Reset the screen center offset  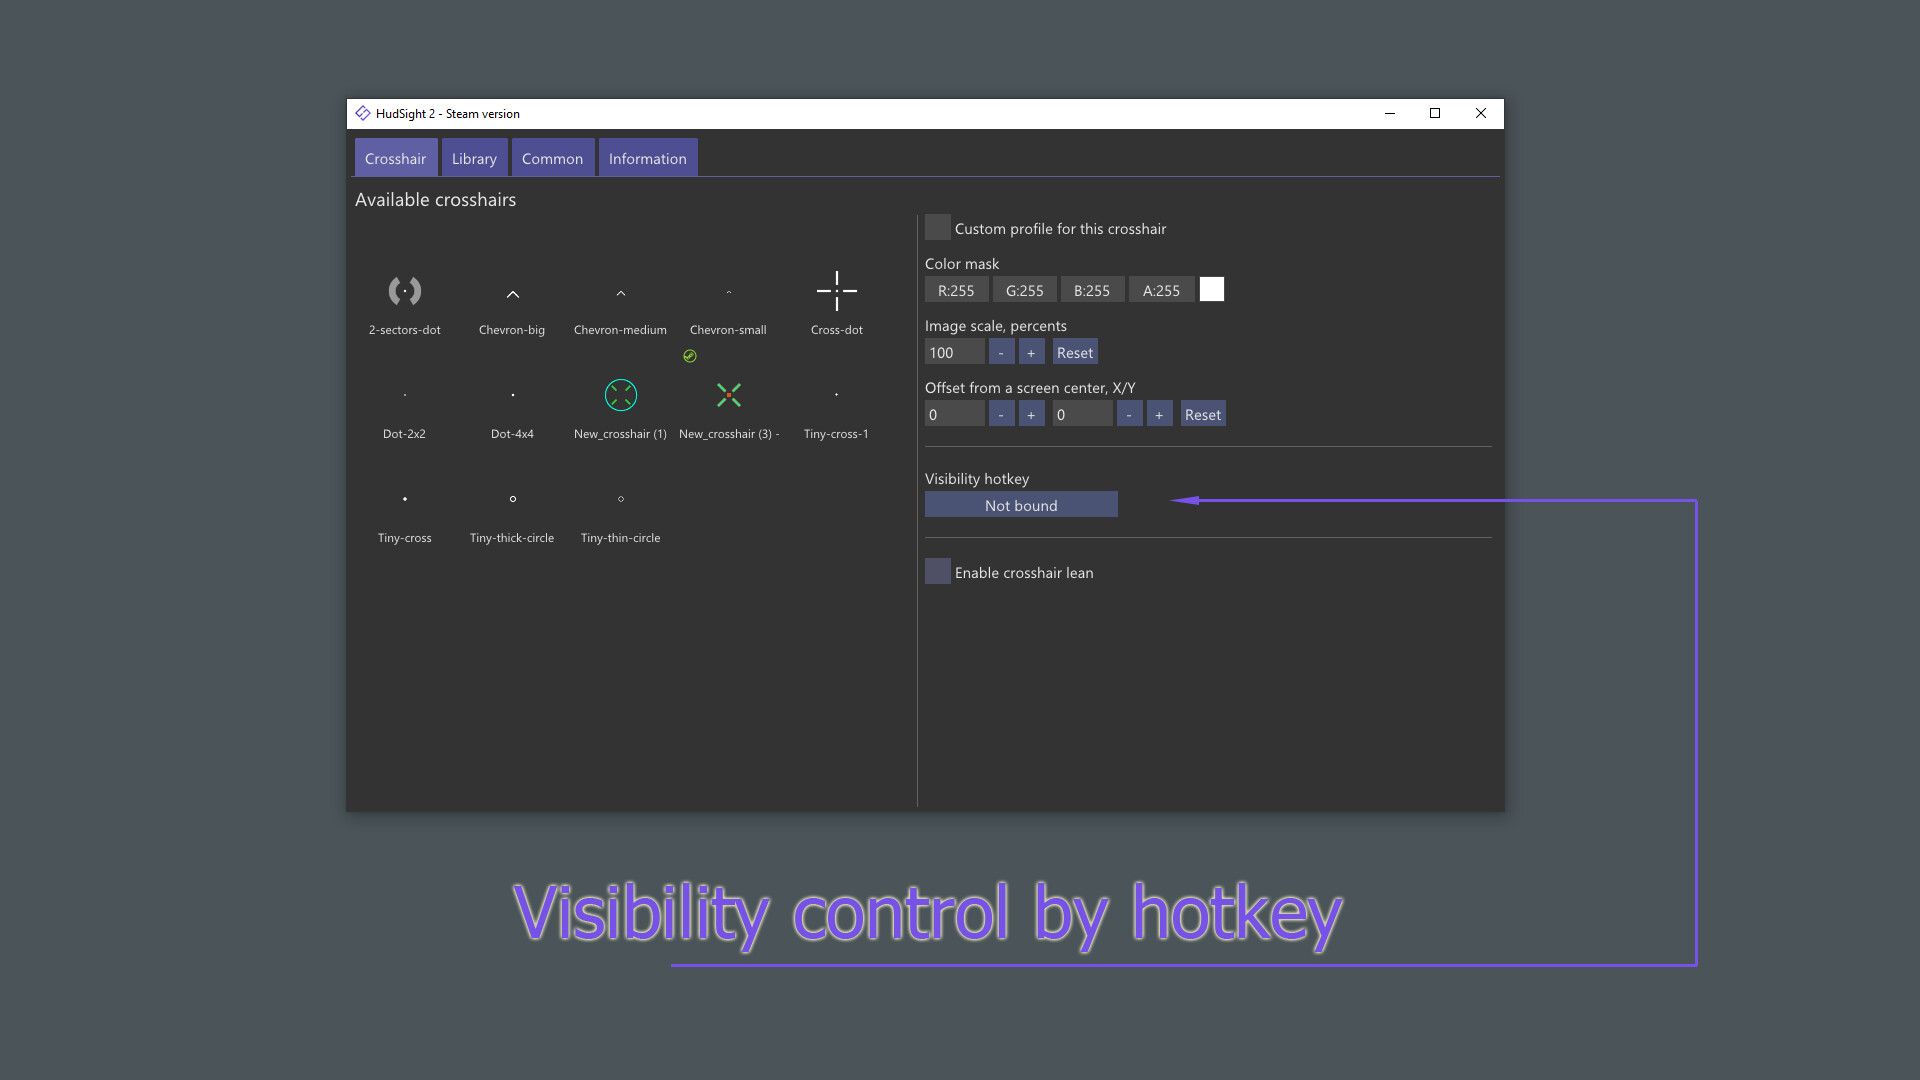tap(1202, 413)
